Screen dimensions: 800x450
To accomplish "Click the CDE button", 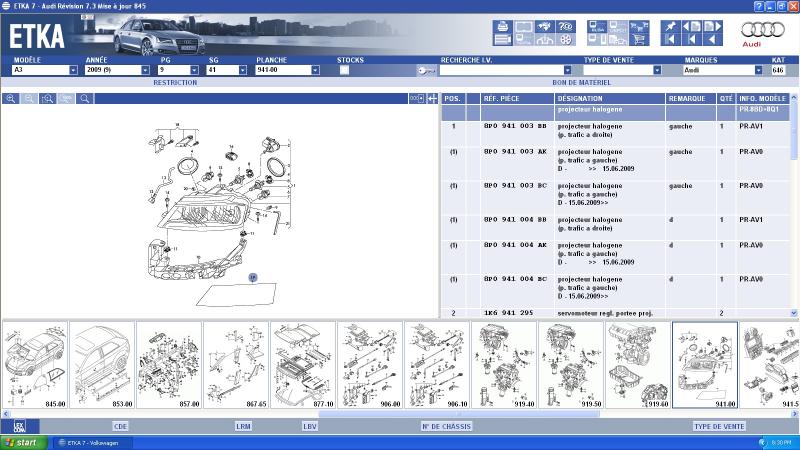I will 120,427.
